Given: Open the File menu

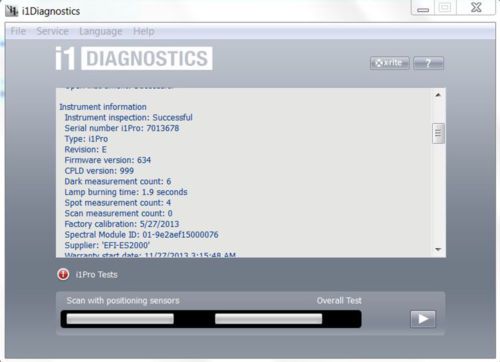Looking at the screenshot, I should pos(18,31).
